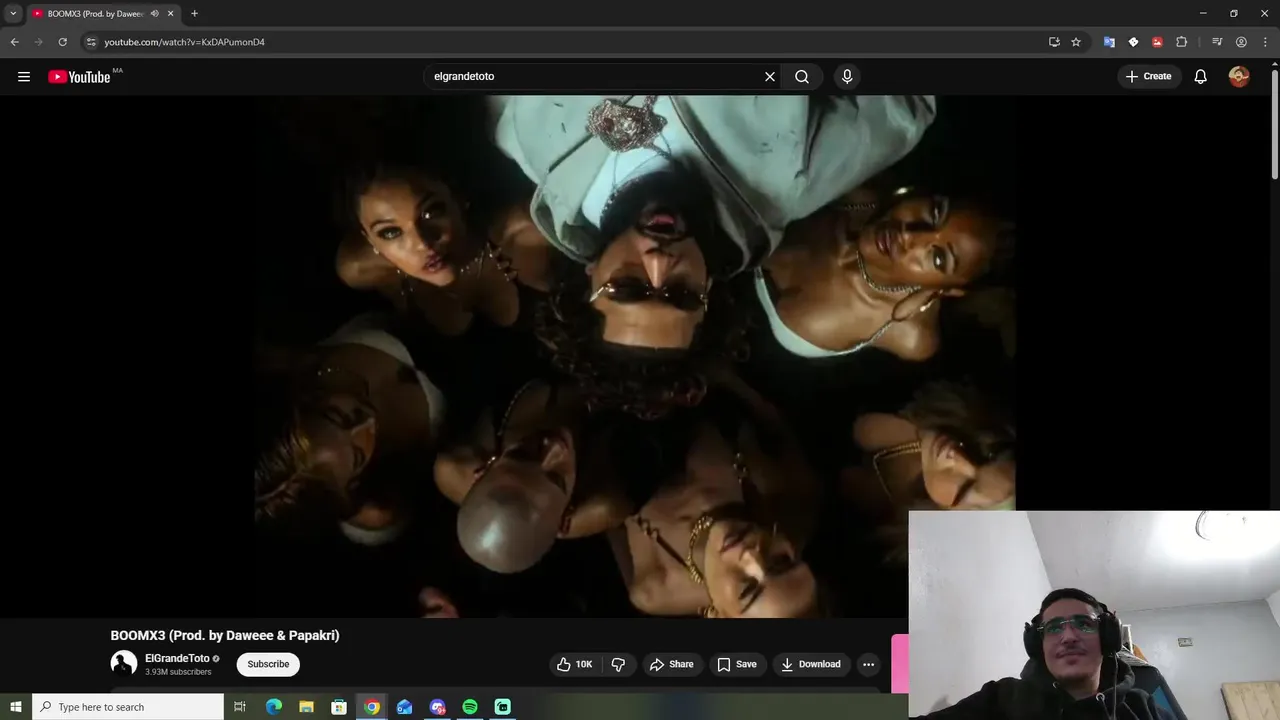The image size is (1280, 720).
Task: Start voice search with the microphone
Action: click(847, 76)
